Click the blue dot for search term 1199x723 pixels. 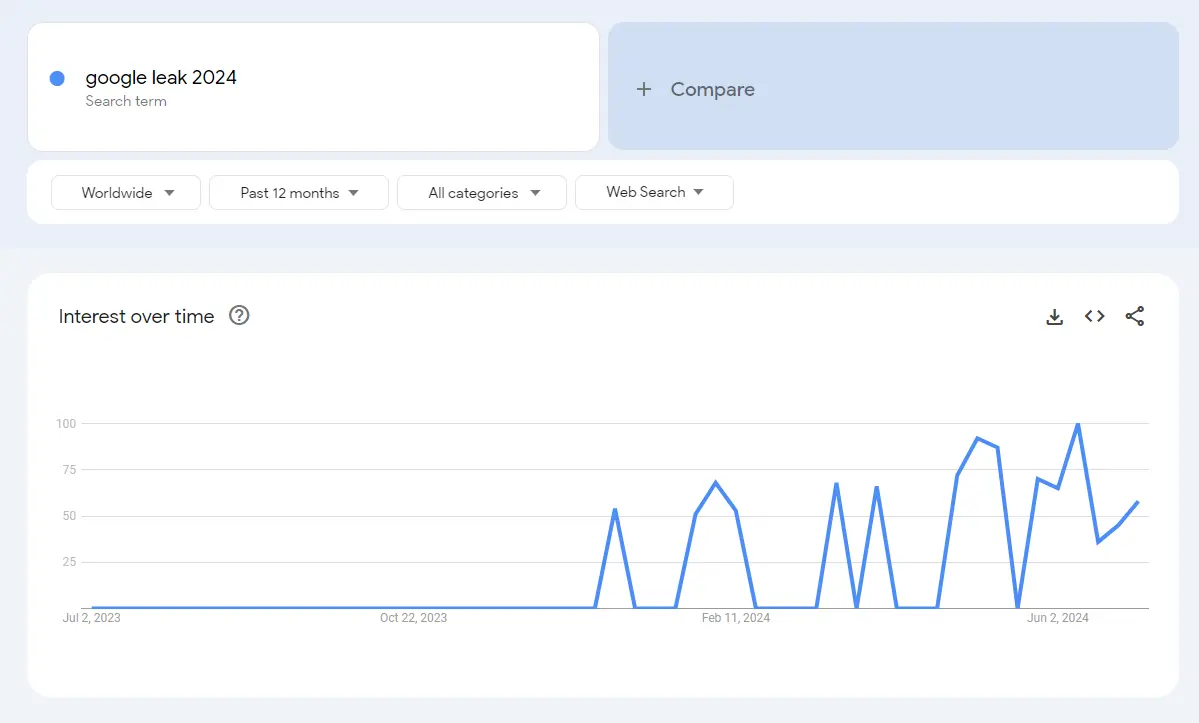(57, 78)
